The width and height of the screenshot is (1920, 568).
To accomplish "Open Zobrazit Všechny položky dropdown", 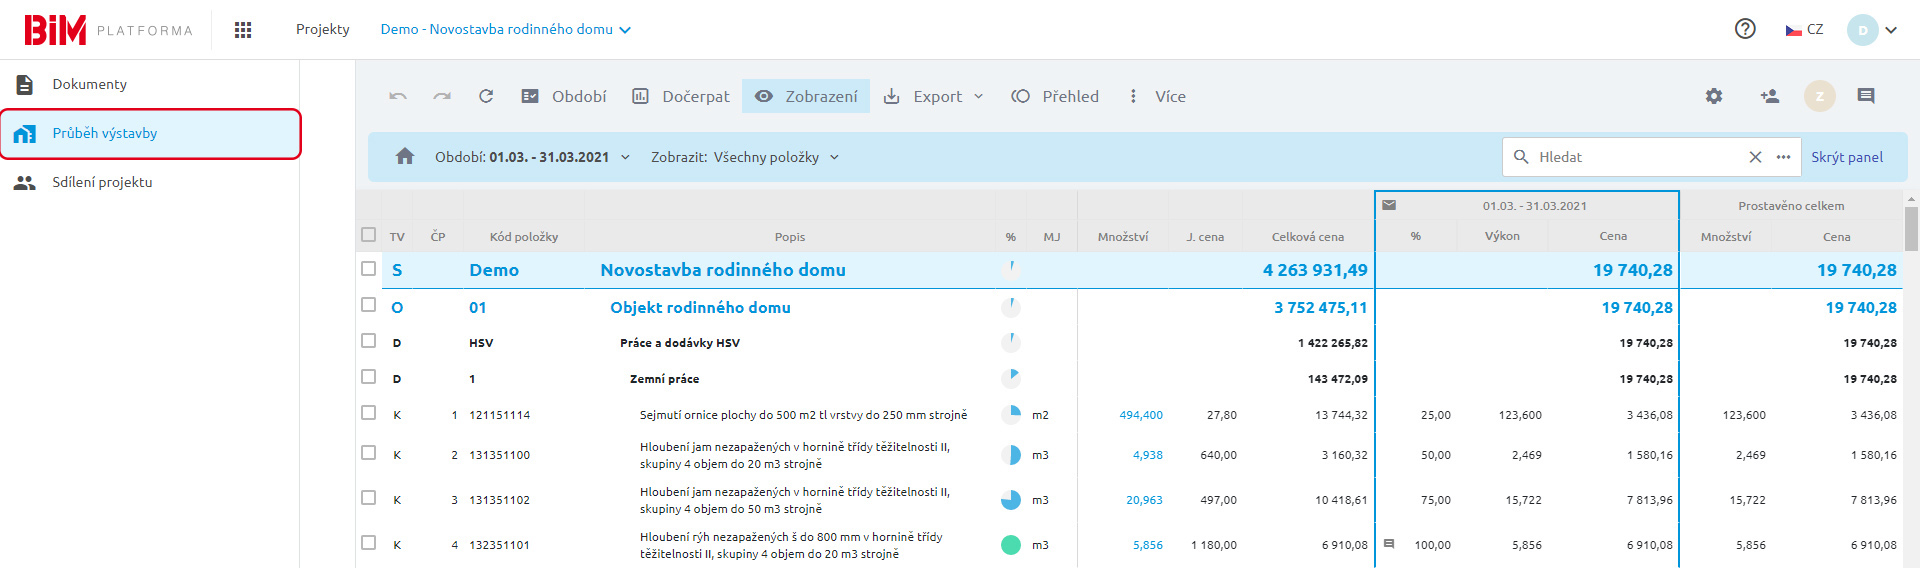I will tap(745, 157).
